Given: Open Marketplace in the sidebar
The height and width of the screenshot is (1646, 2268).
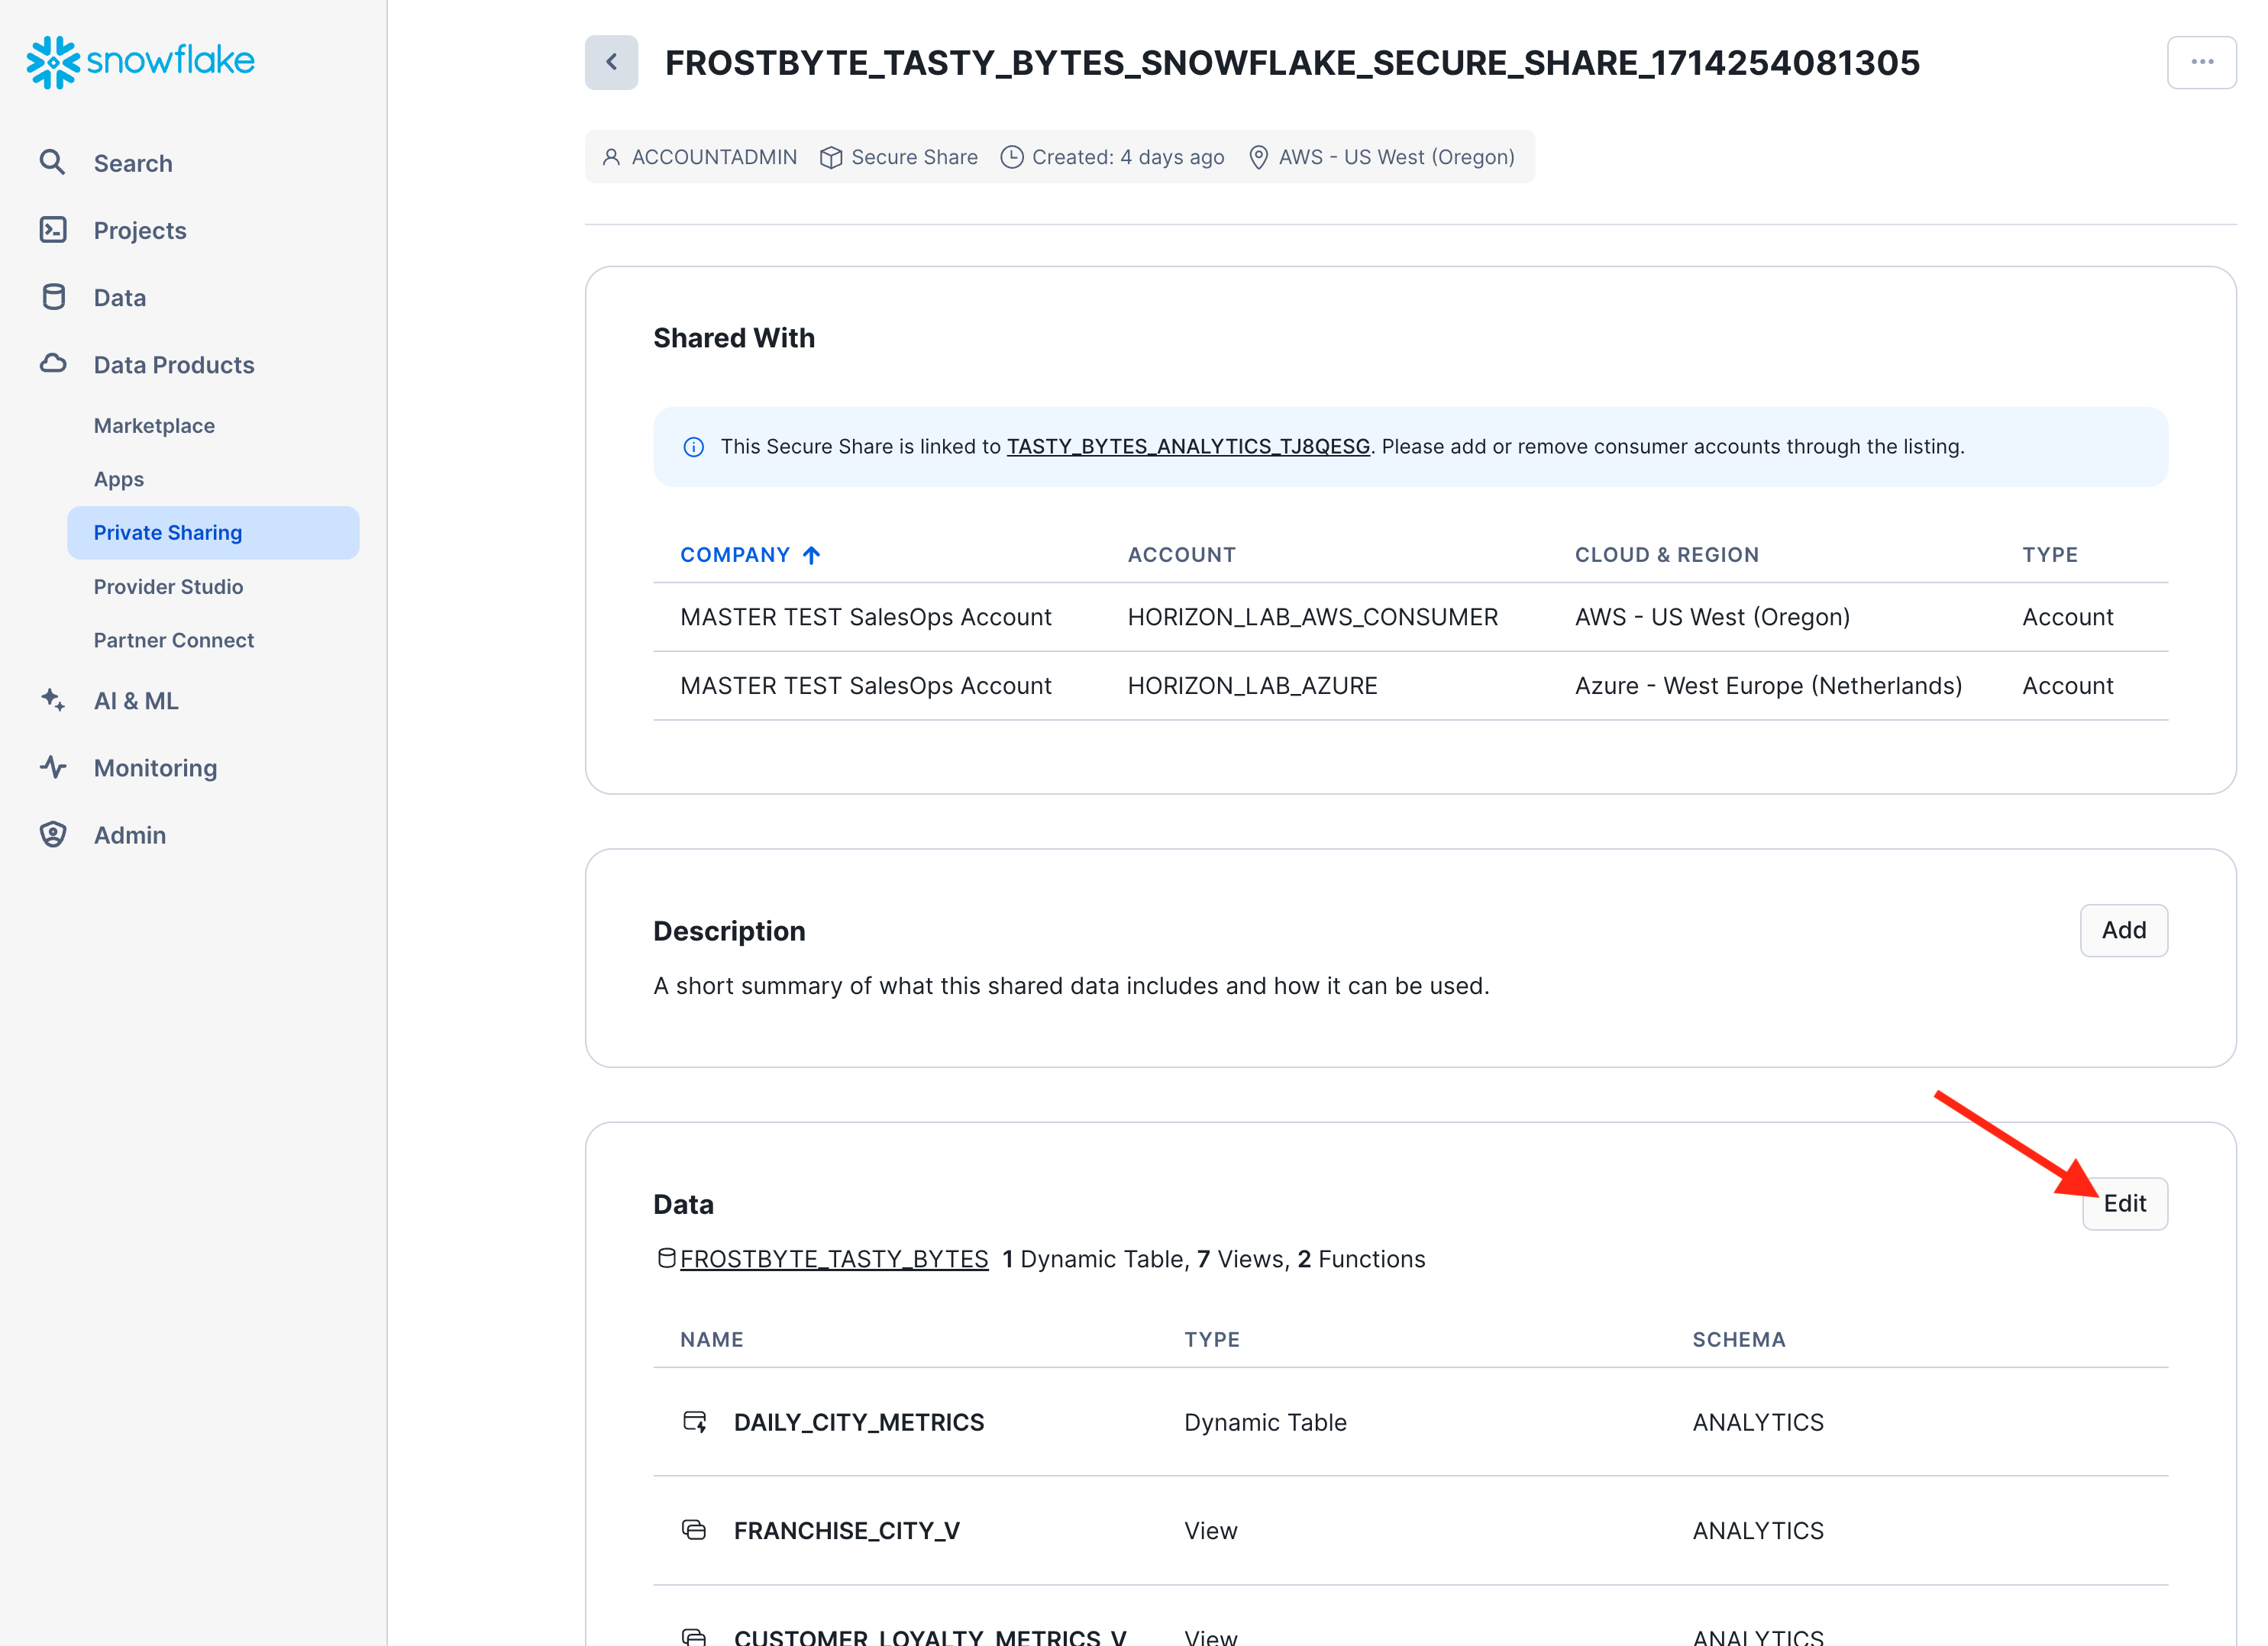Looking at the screenshot, I should coord(154,425).
